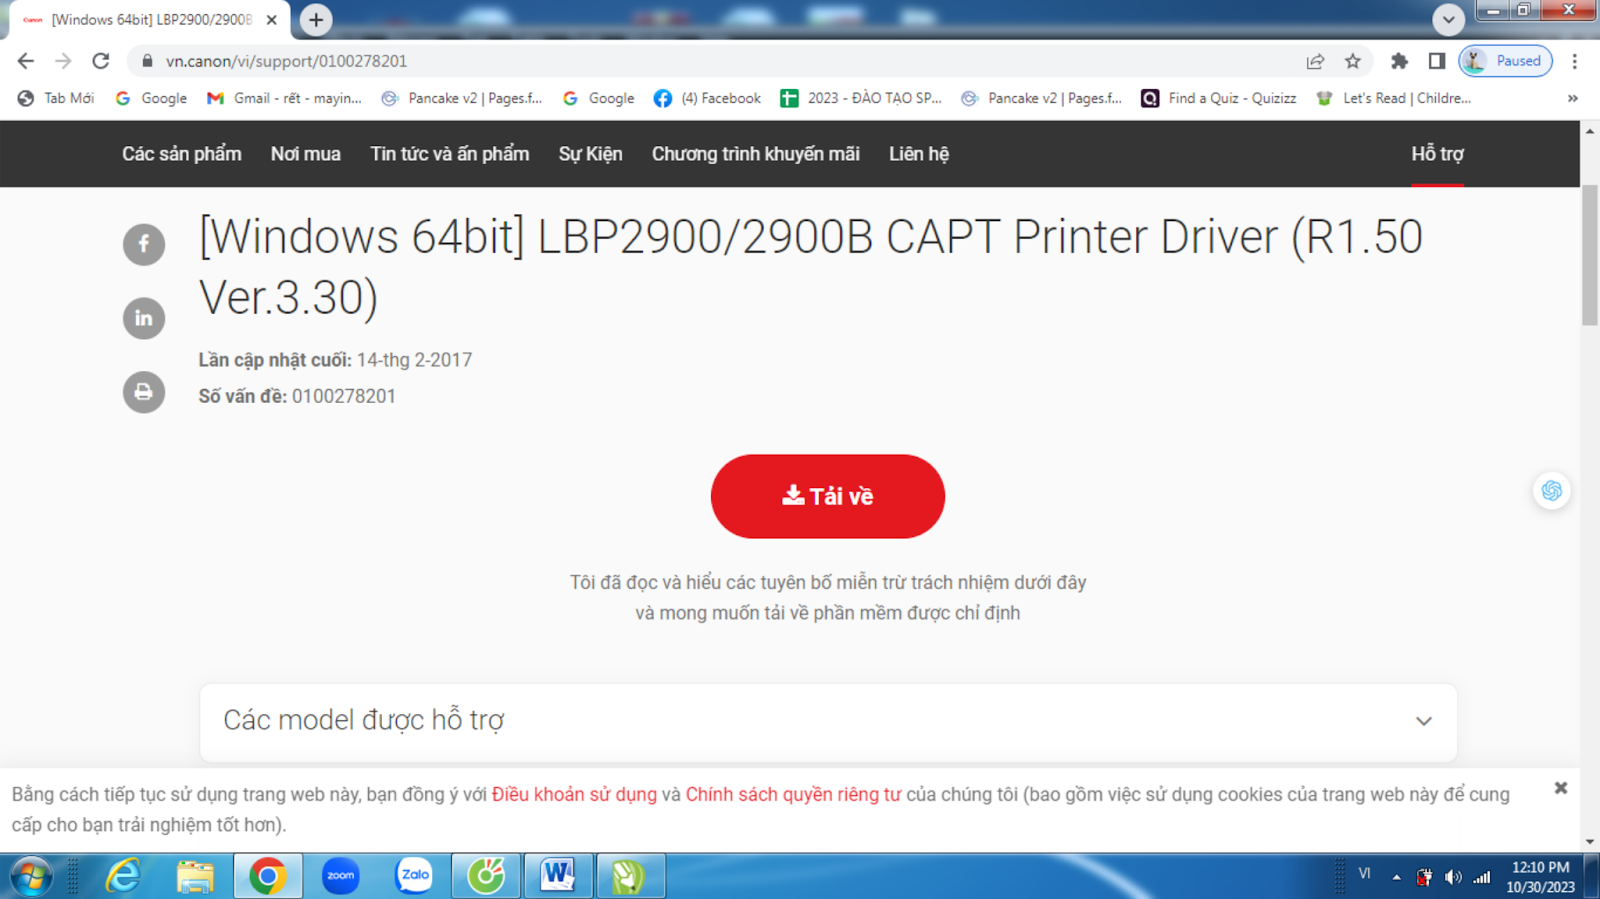Open the taskbar clock and date

click(x=1541, y=877)
